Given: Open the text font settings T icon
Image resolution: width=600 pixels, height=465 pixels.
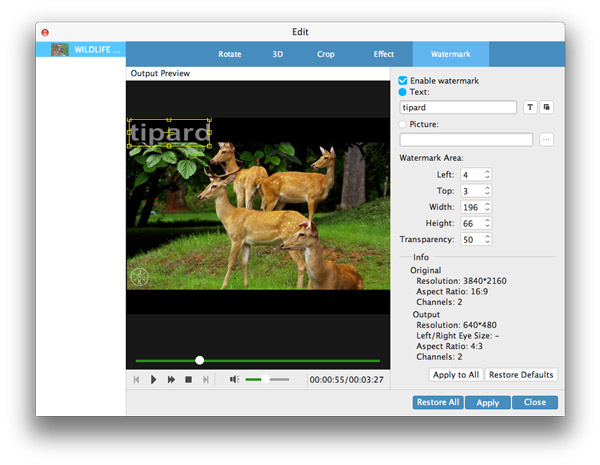Looking at the screenshot, I should 530,107.
